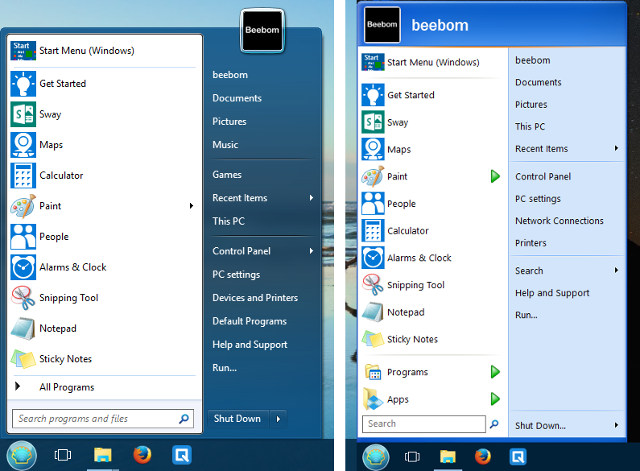Open Control Panel in right menu
This screenshot has width=640, height=471.
pyautogui.click(x=543, y=177)
